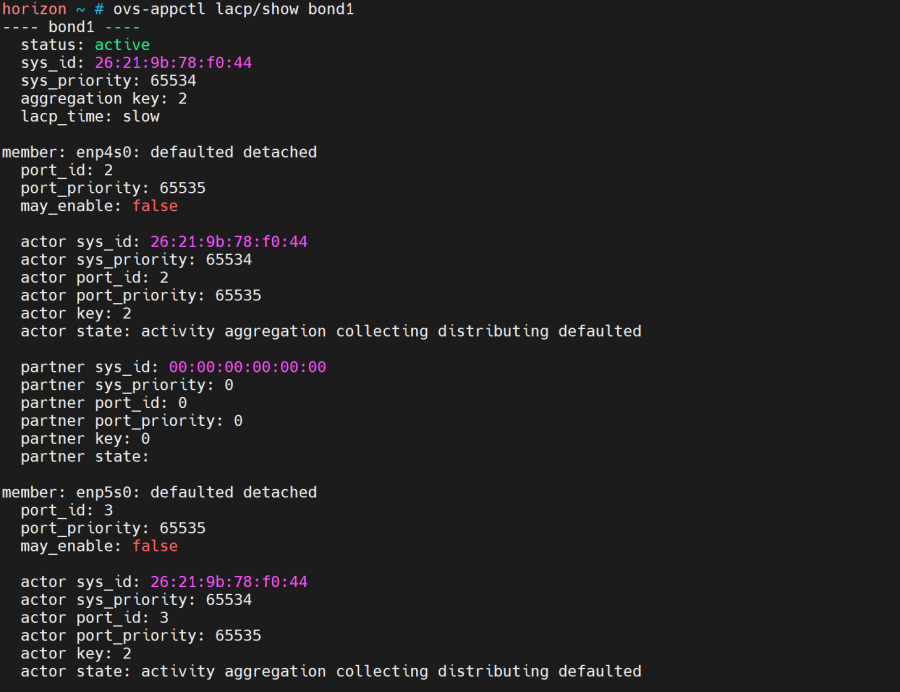The image size is (900, 692).
Task: Click the sys_priority 65534 value at top
Action: (173, 81)
